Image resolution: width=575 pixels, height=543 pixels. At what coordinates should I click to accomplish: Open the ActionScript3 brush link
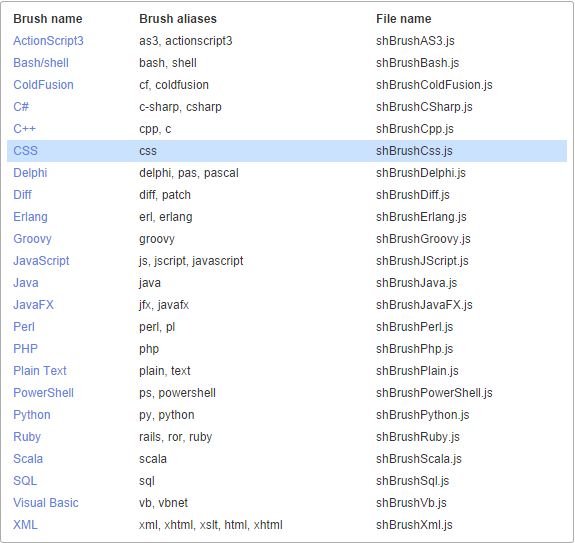coord(48,41)
